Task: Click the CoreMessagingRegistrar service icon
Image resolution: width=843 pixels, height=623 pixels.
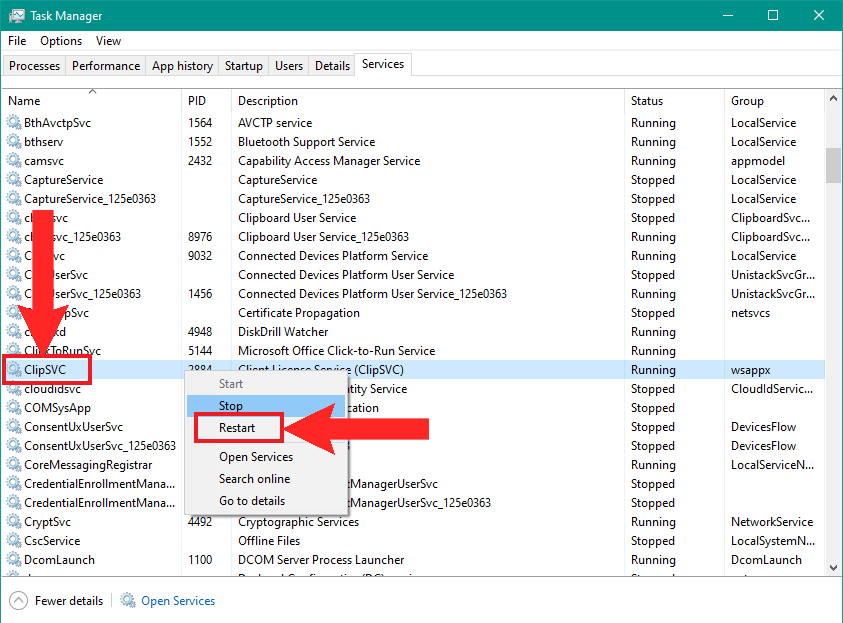Action: 14,465
